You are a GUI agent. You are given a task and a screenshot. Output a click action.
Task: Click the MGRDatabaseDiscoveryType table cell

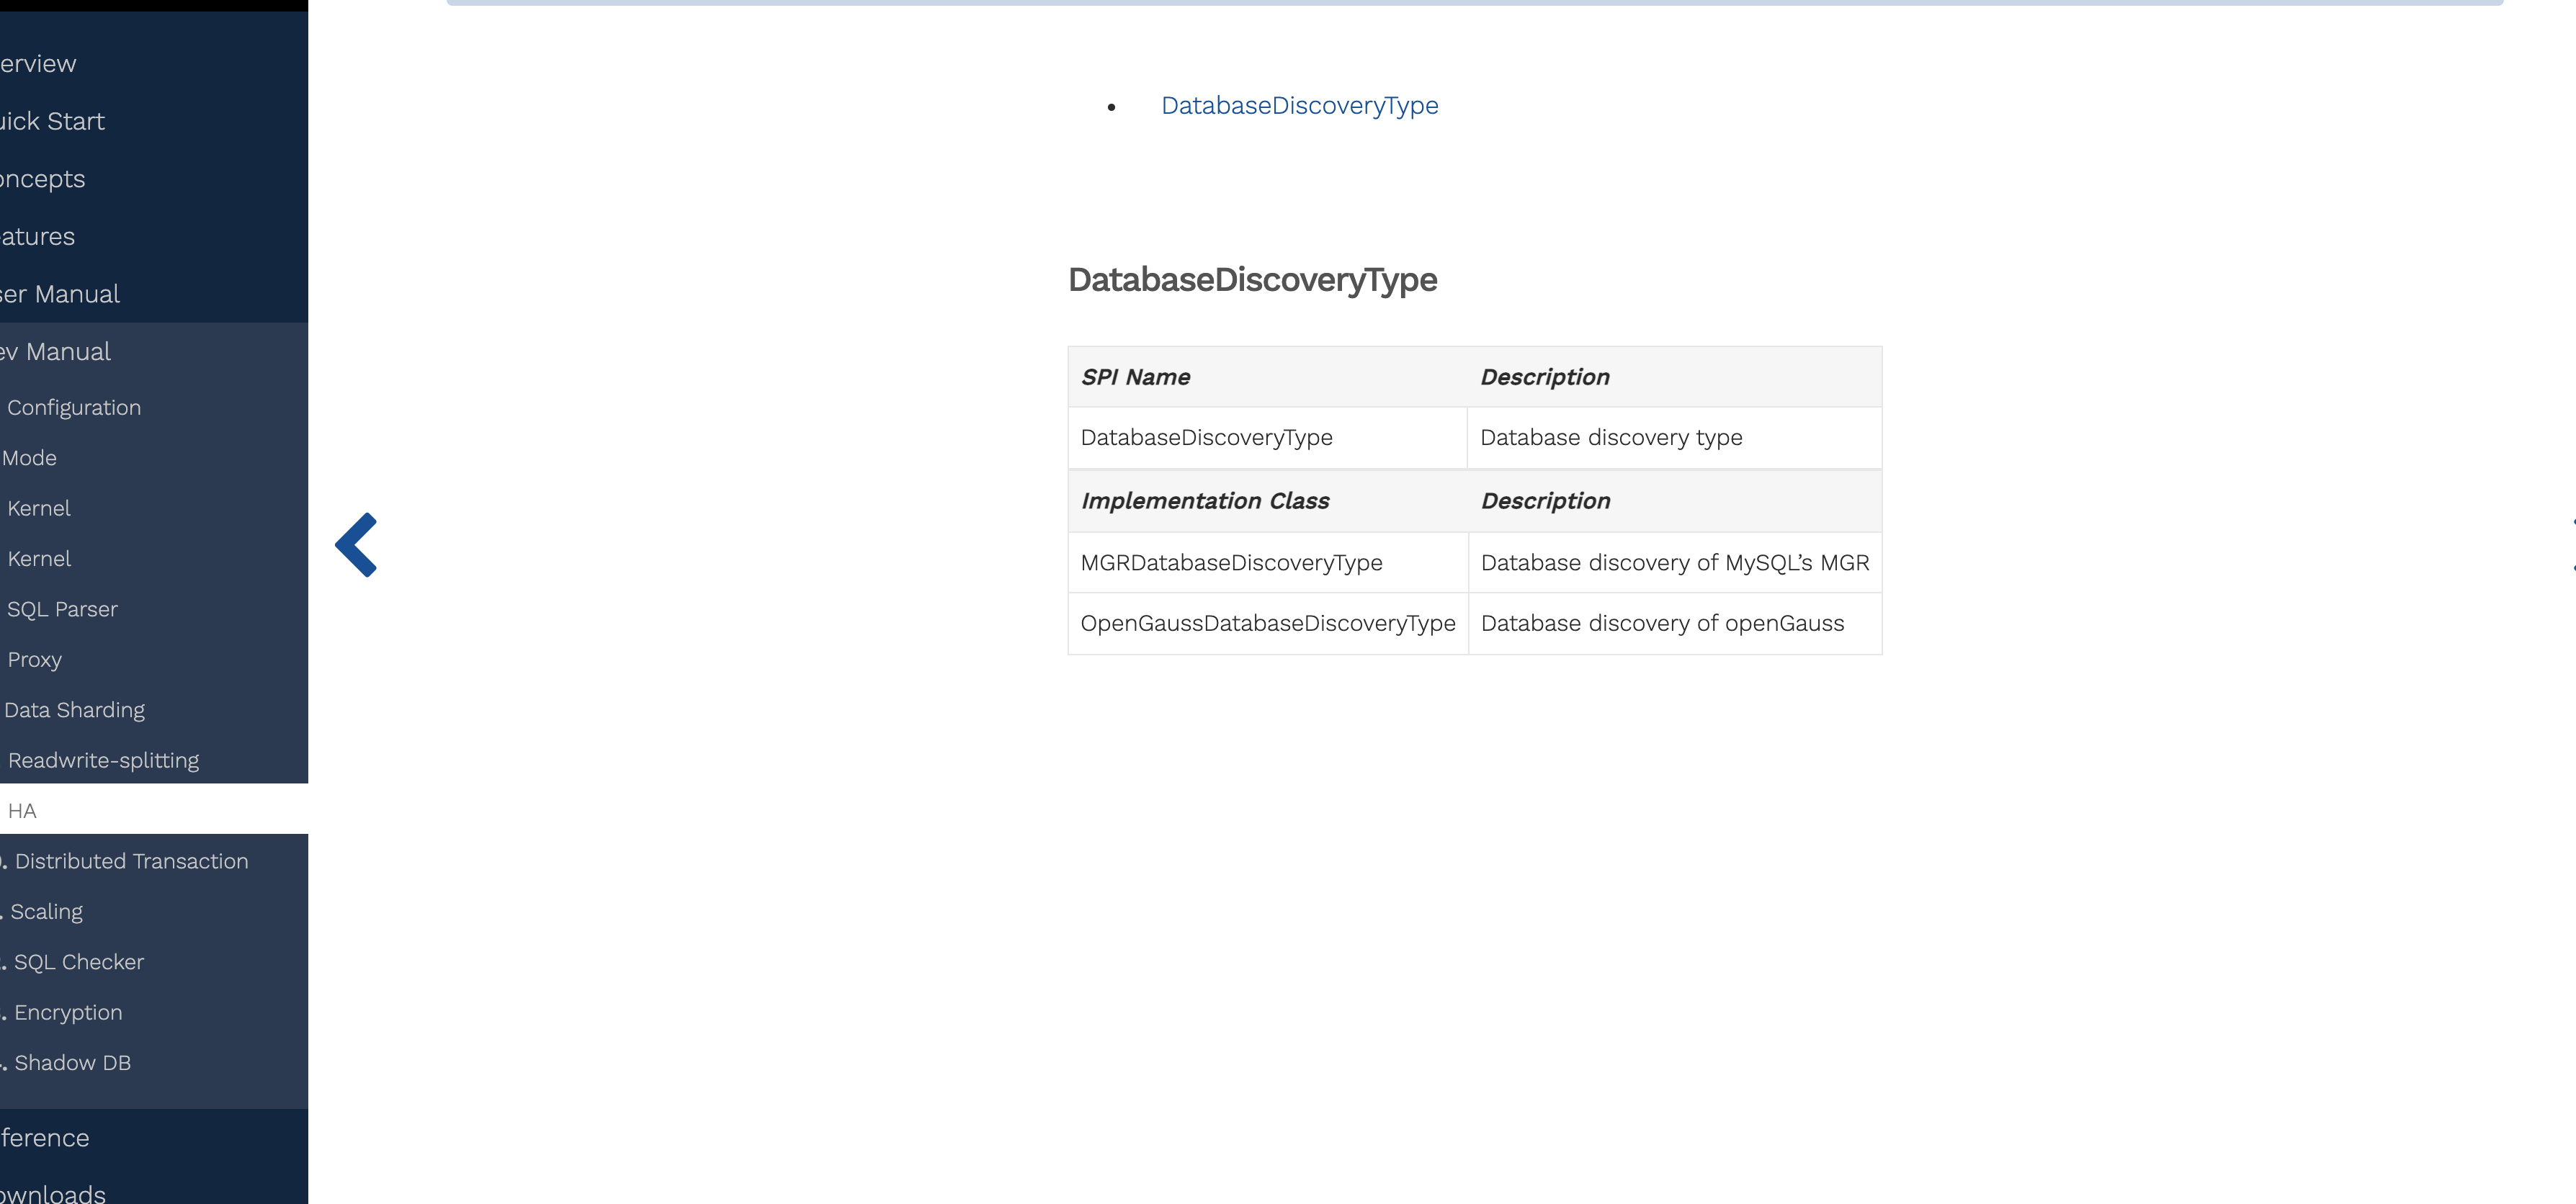[1231, 563]
